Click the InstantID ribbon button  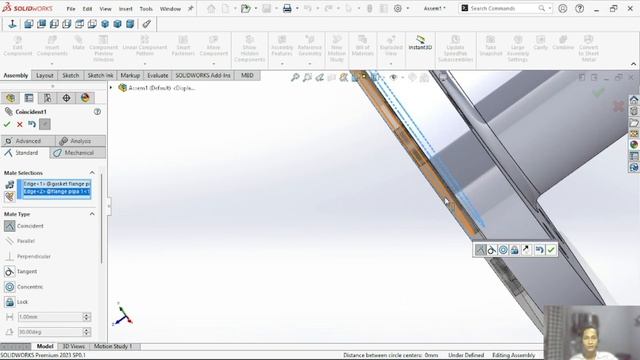click(x=420, y=43)
